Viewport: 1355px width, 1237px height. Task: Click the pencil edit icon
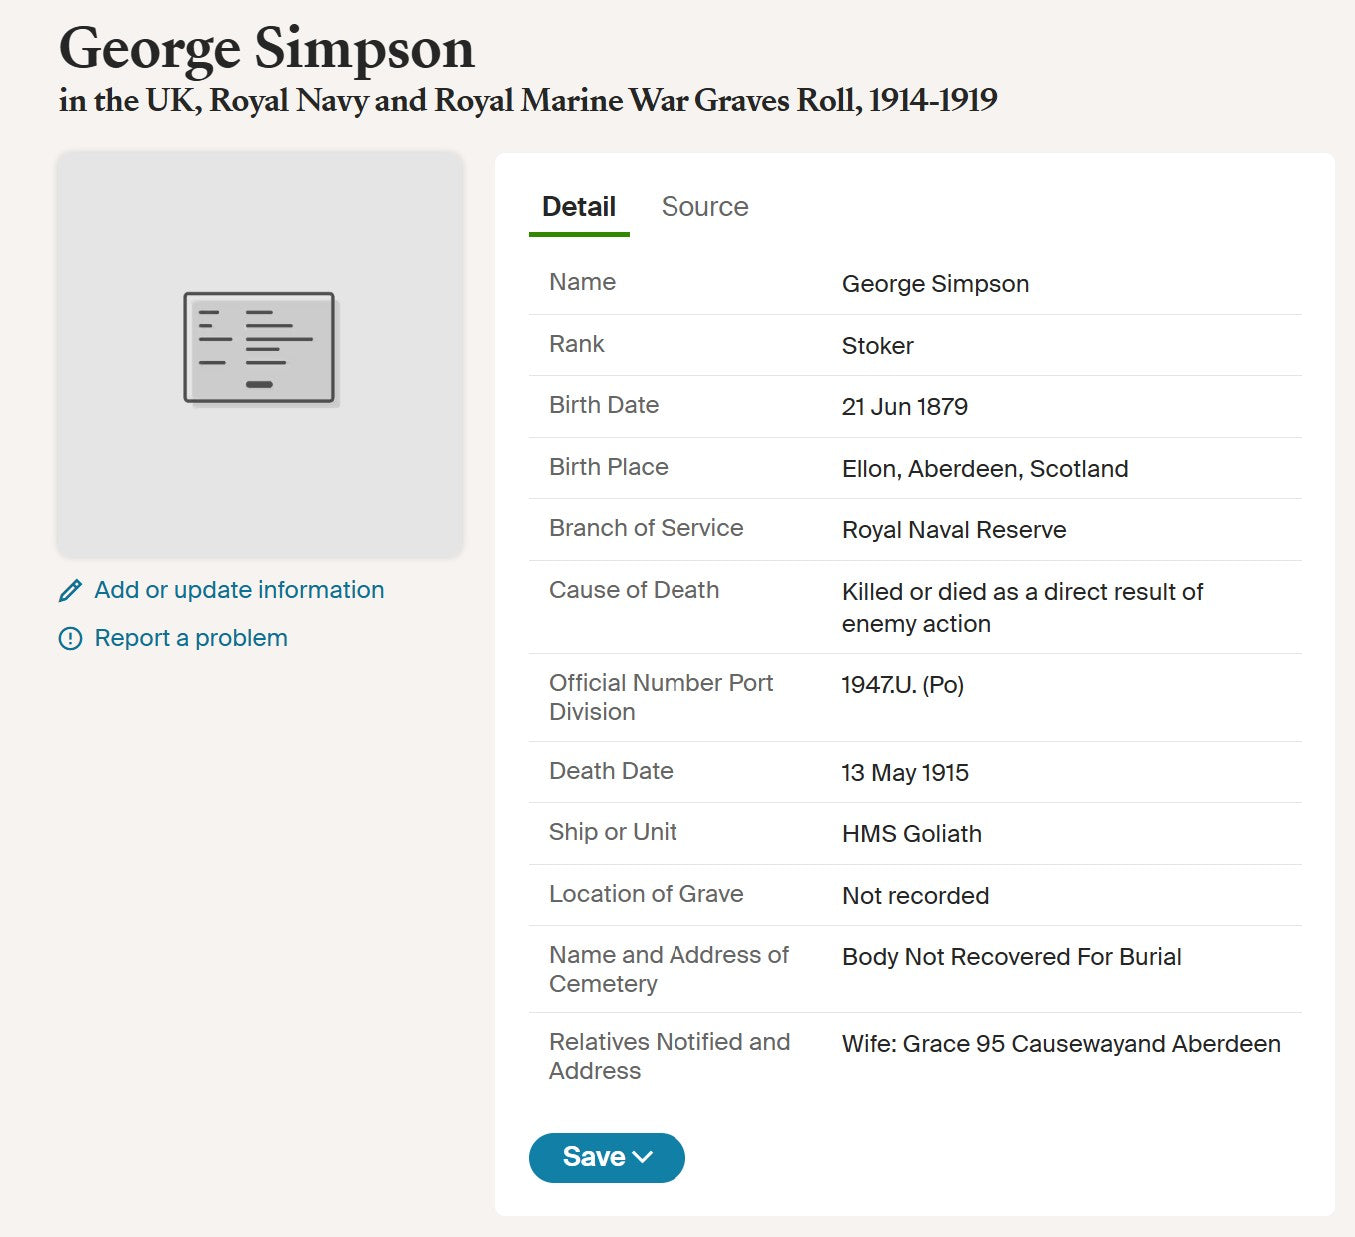pyautogui.click(x=70, y=591)
